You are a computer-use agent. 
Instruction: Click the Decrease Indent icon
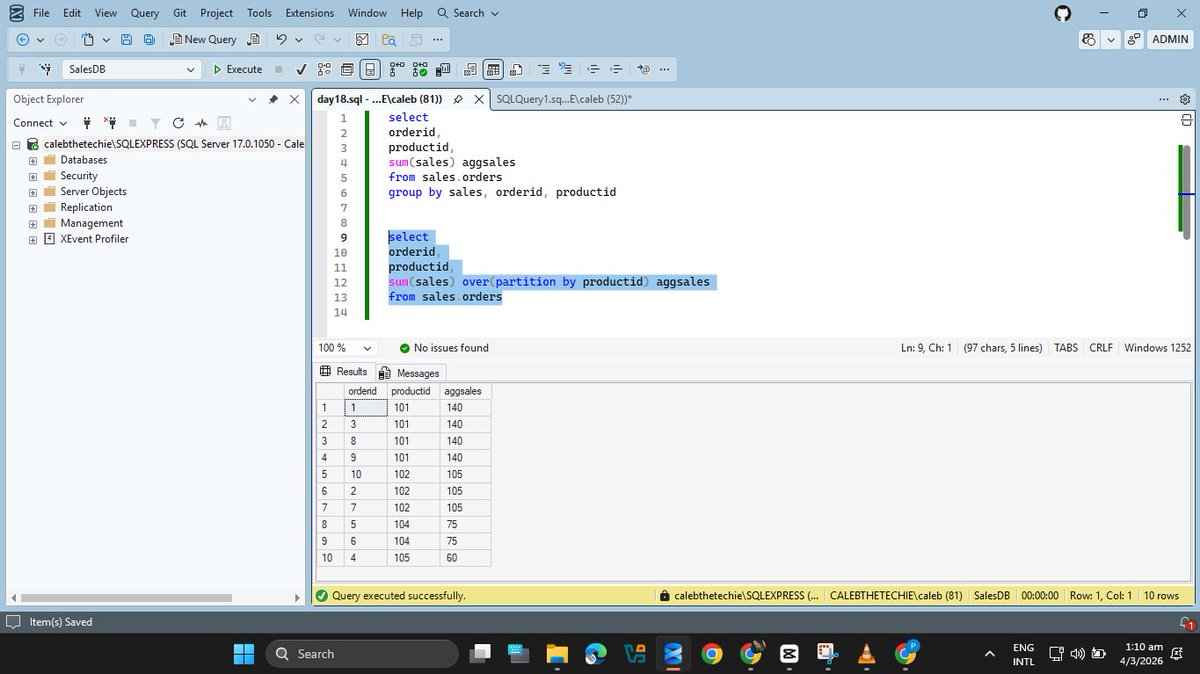[x=594, y=69]
